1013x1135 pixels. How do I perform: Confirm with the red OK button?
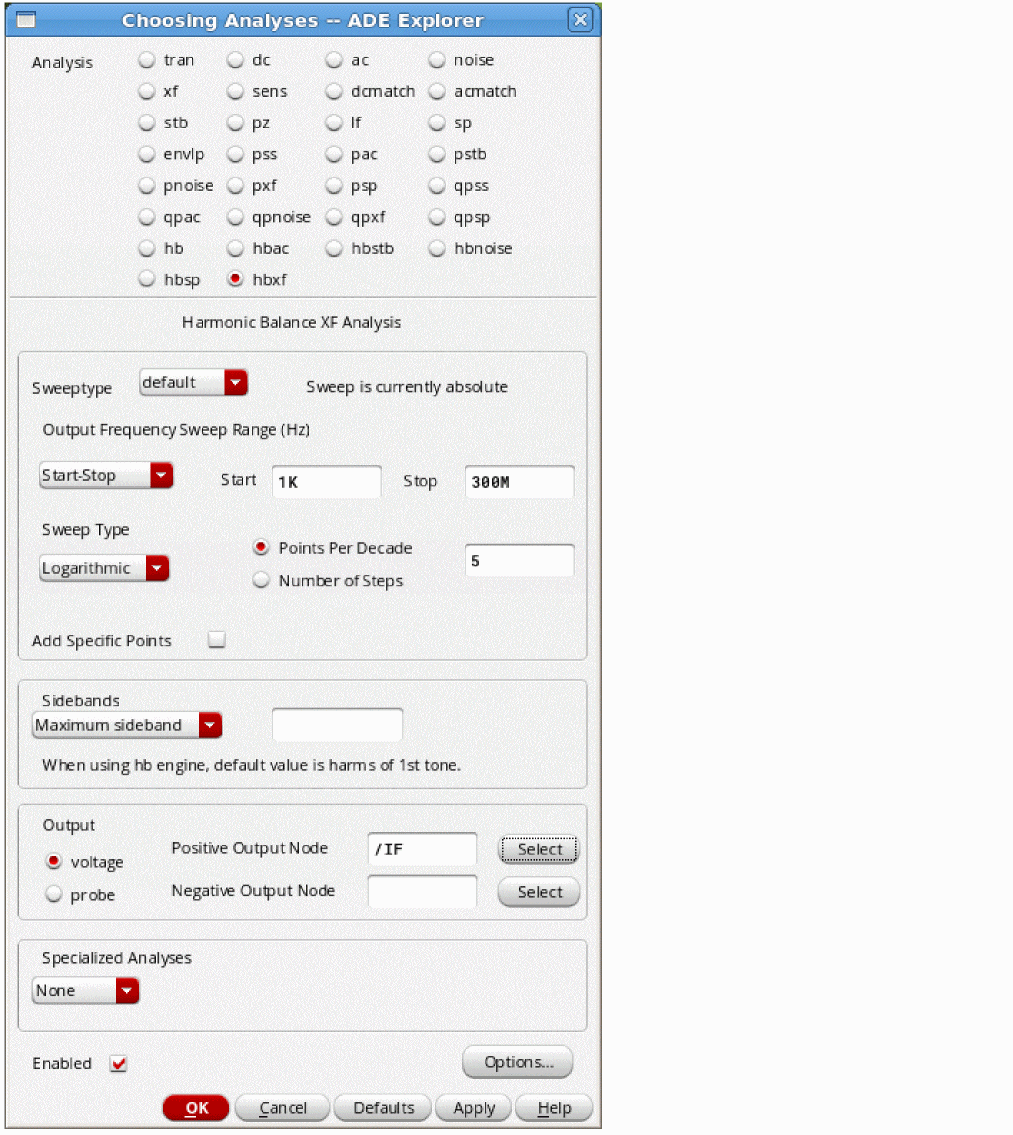196,1107
